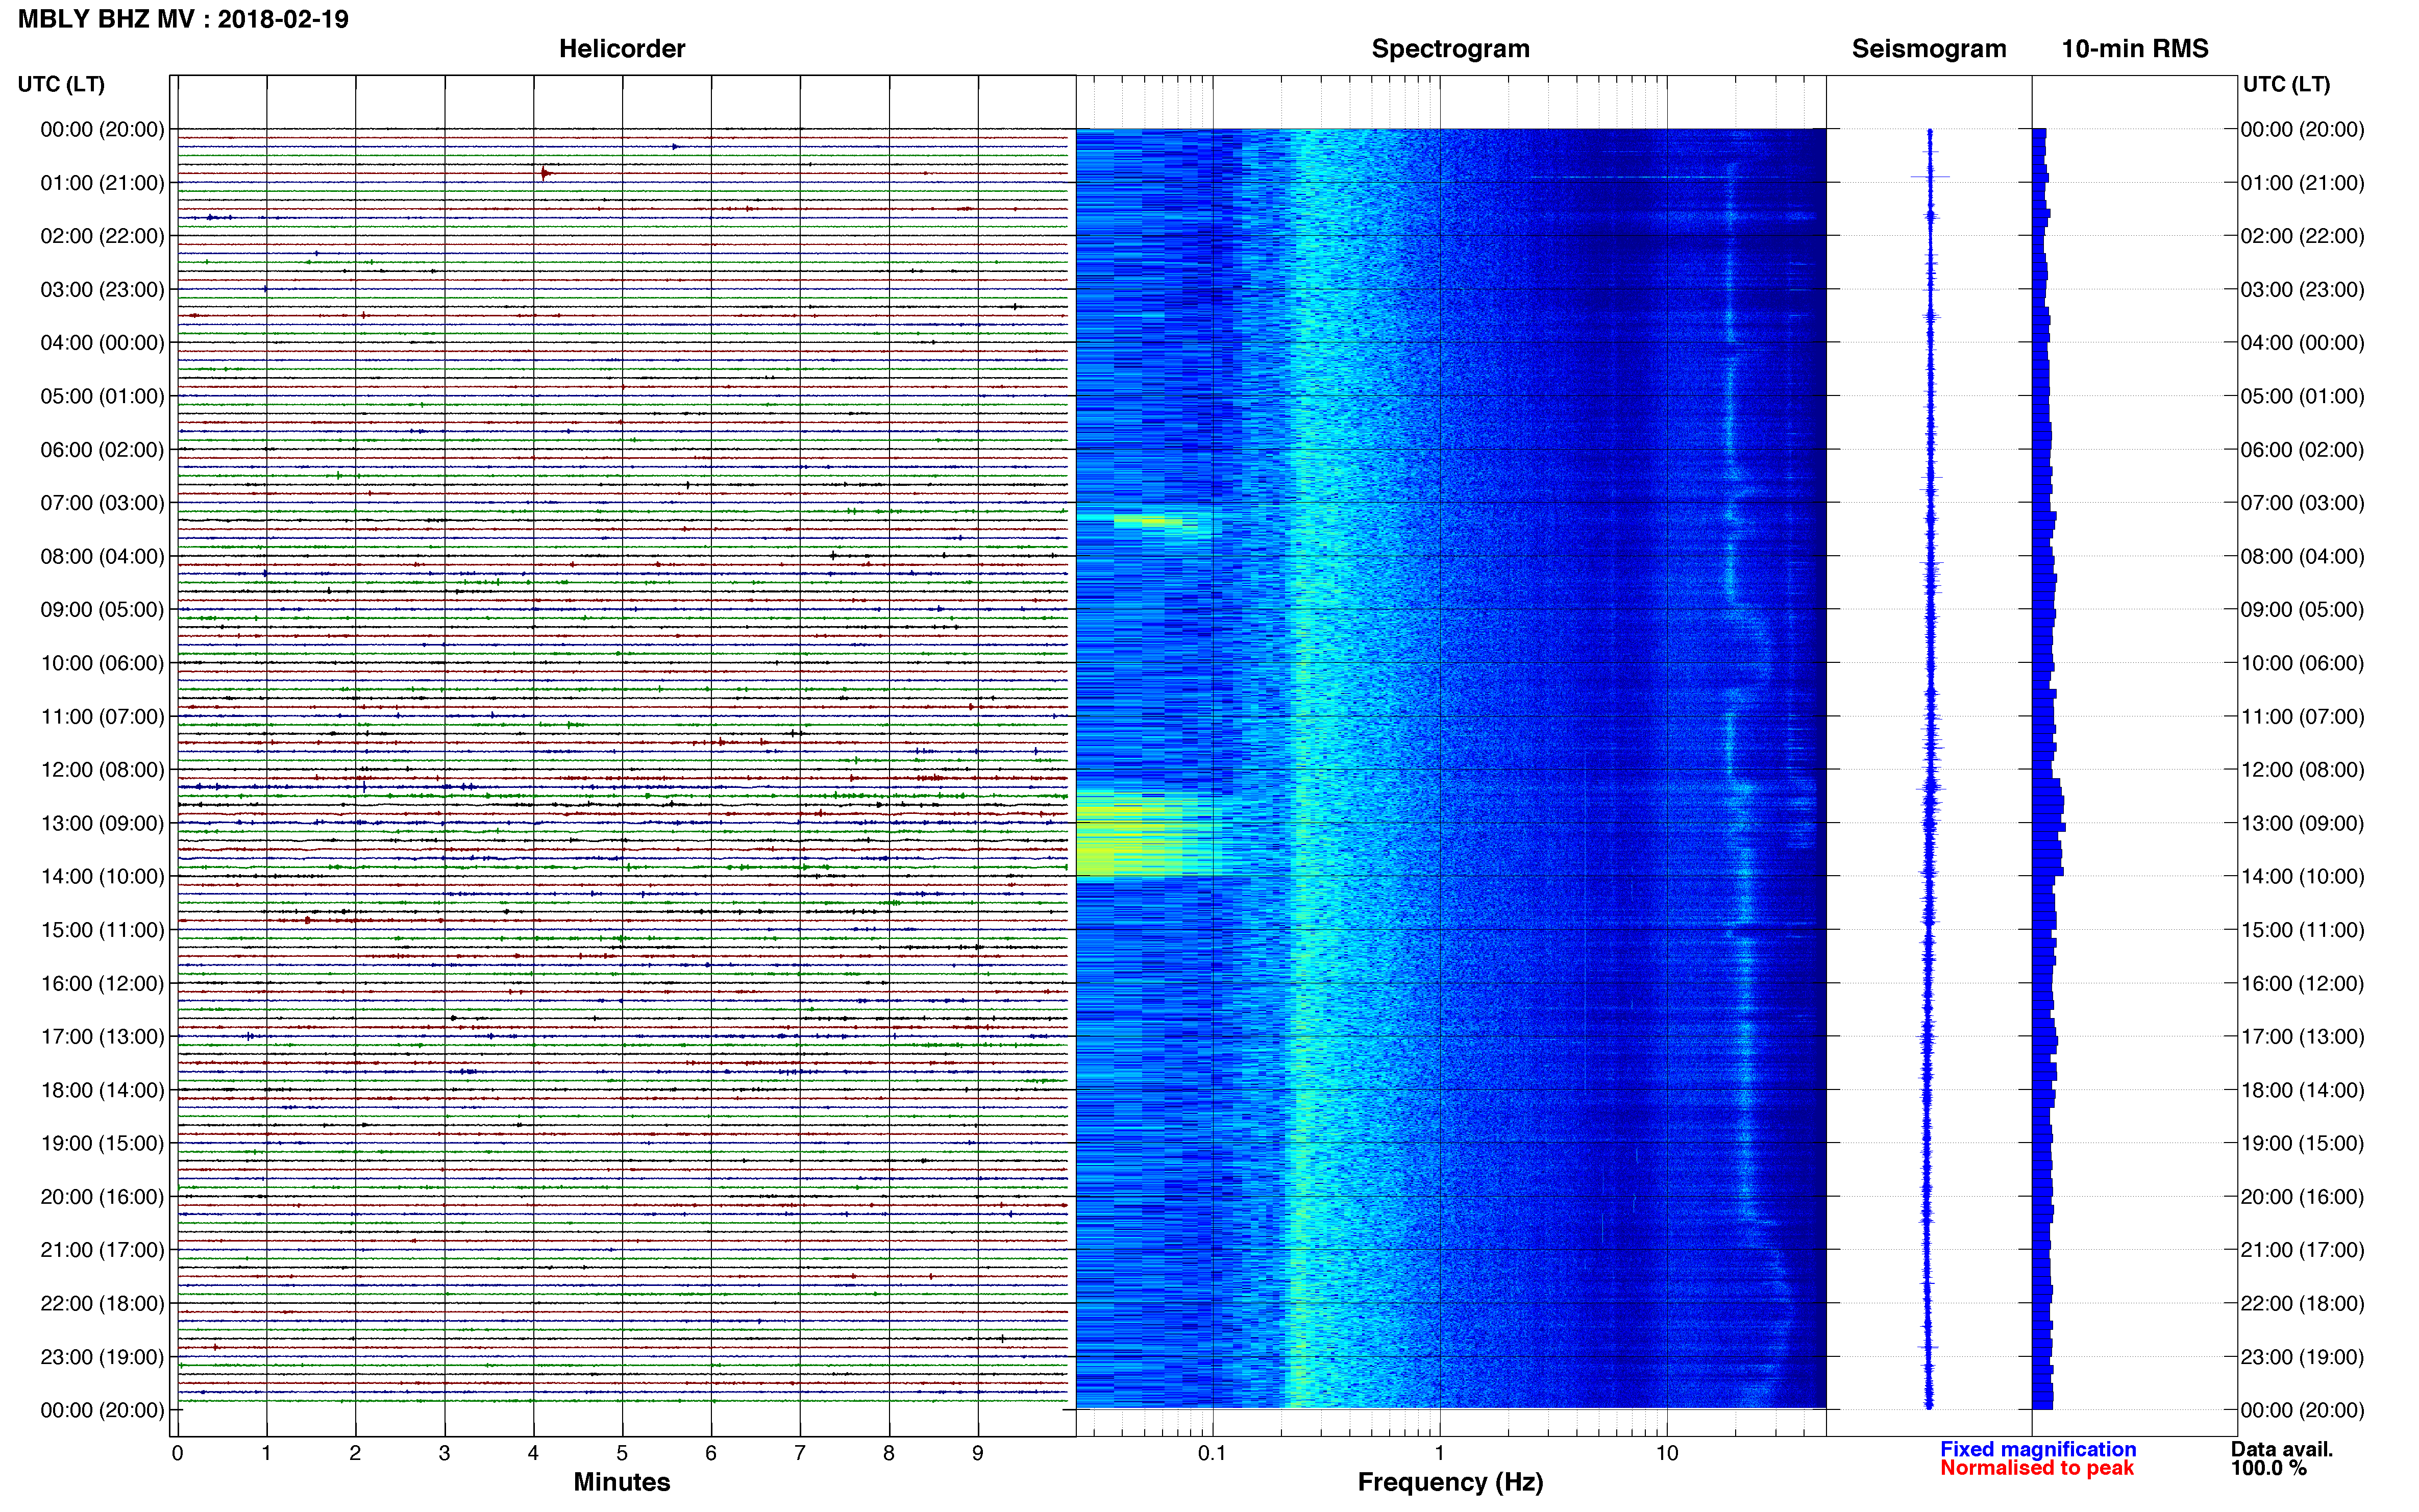Click left time label 22:00 (18:00)
This screenshot has width=2419, height=1512.
[102, 1304]
